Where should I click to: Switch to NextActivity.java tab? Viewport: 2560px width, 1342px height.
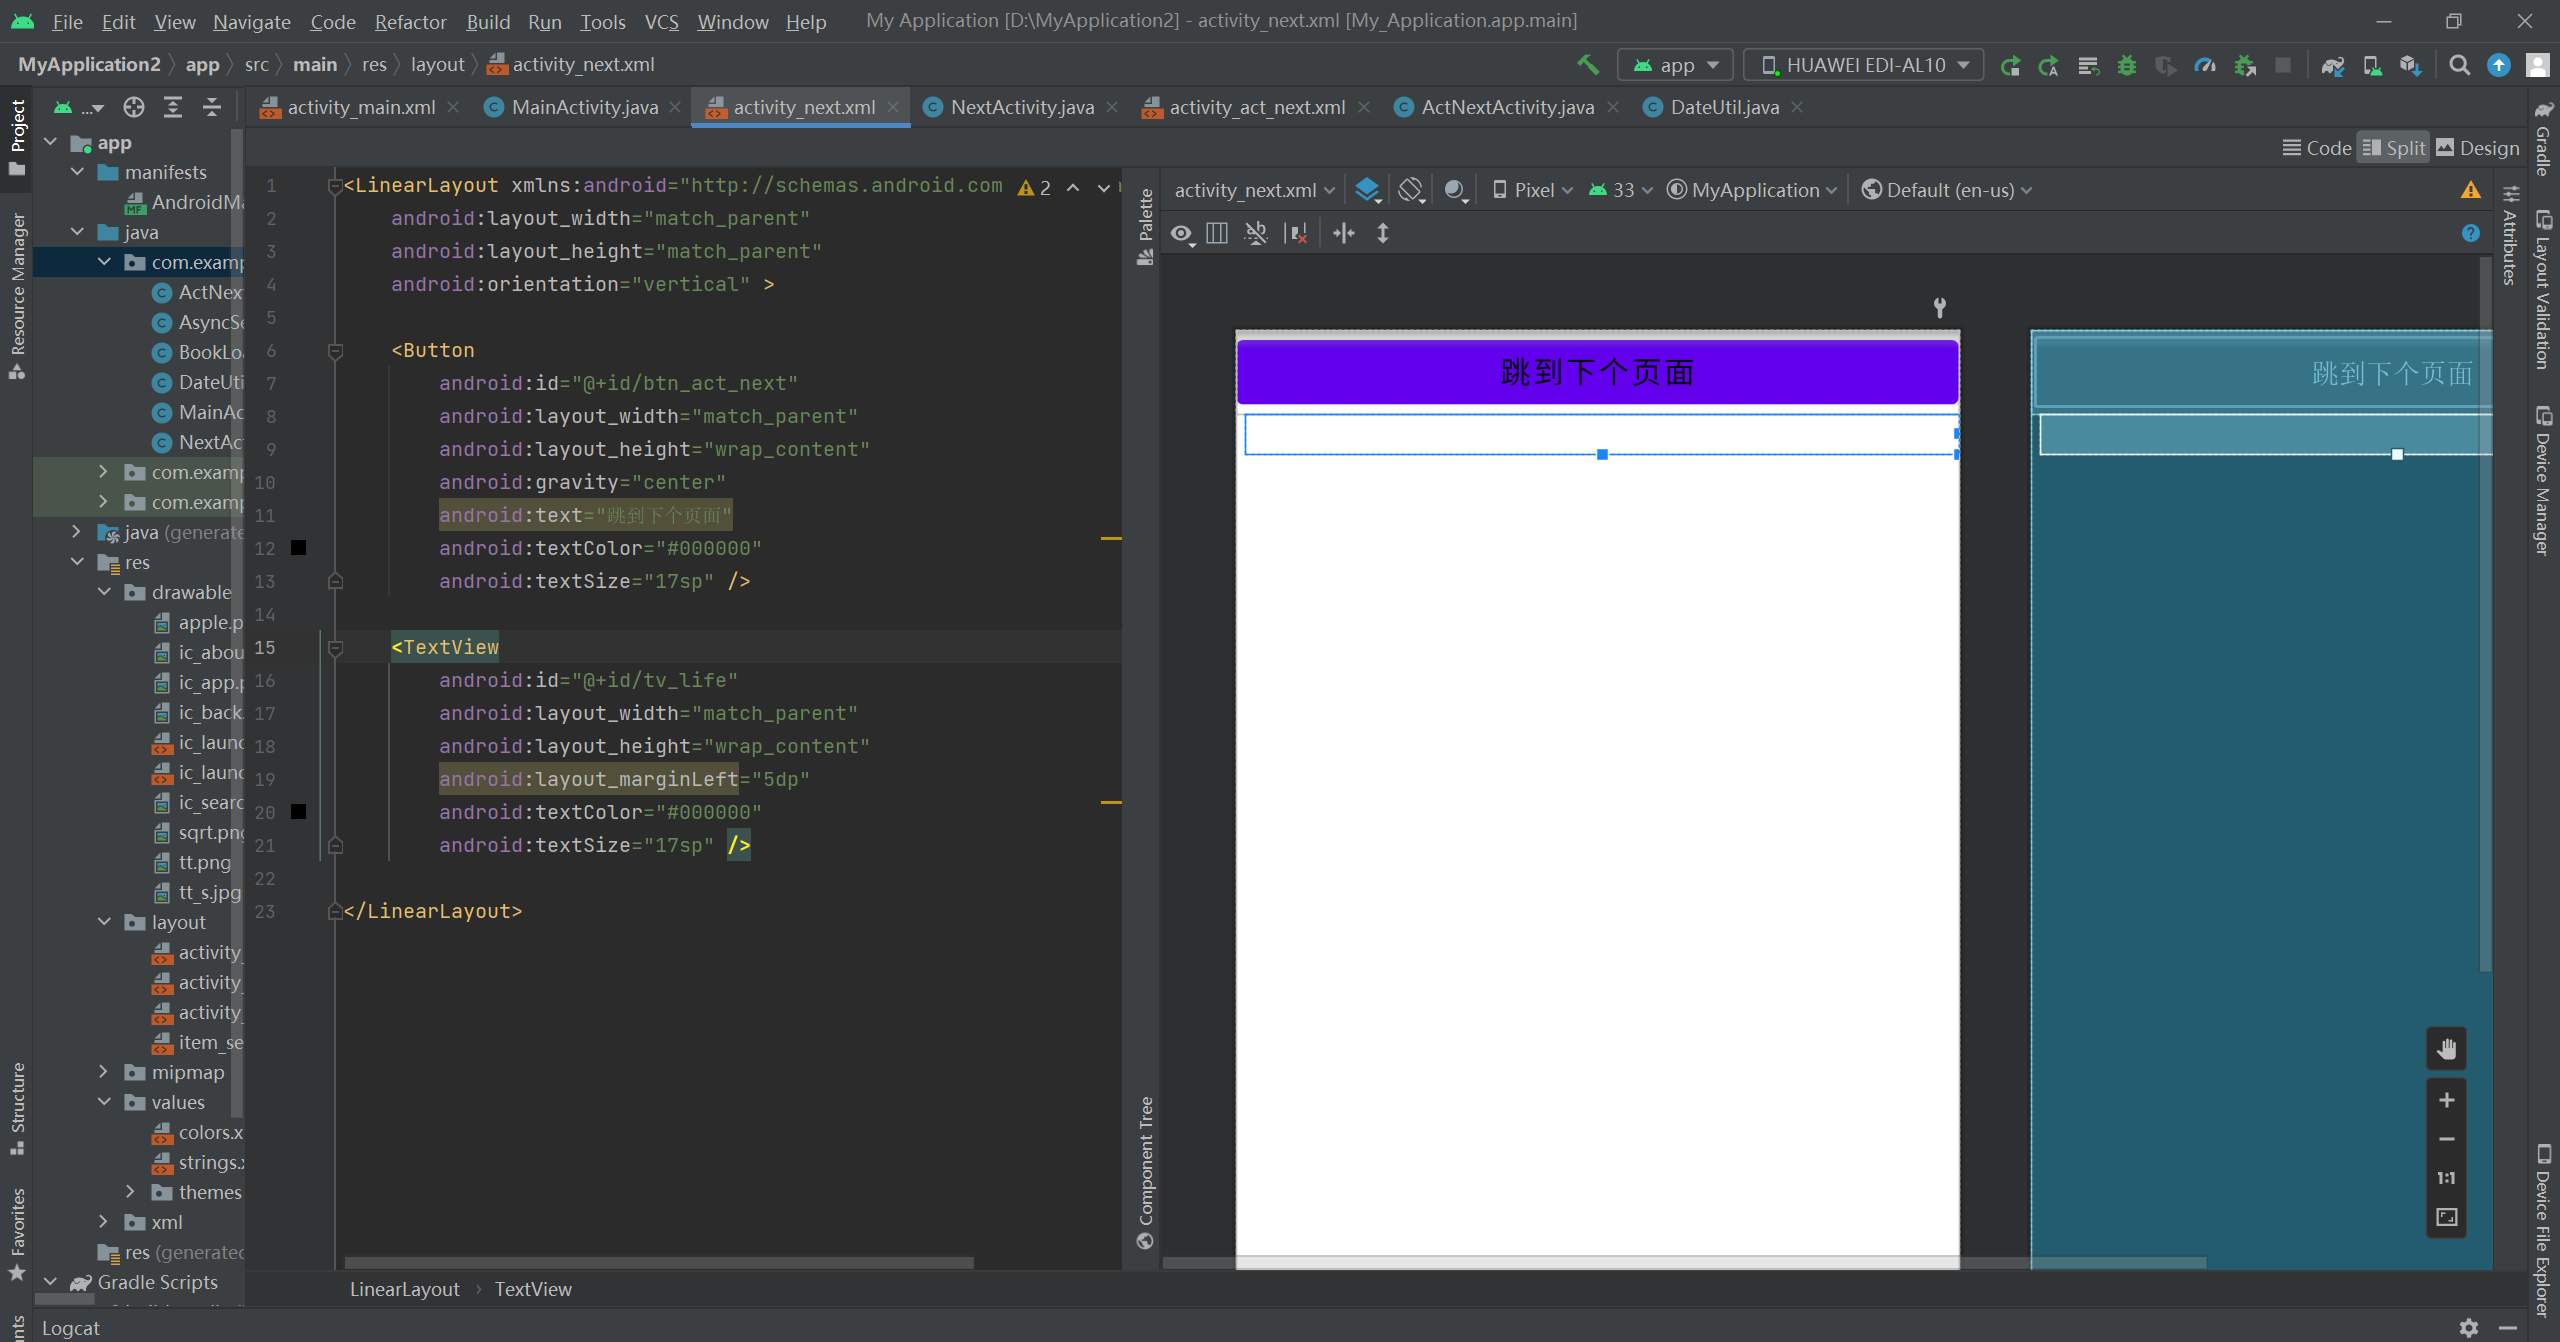click(1021, 107)
